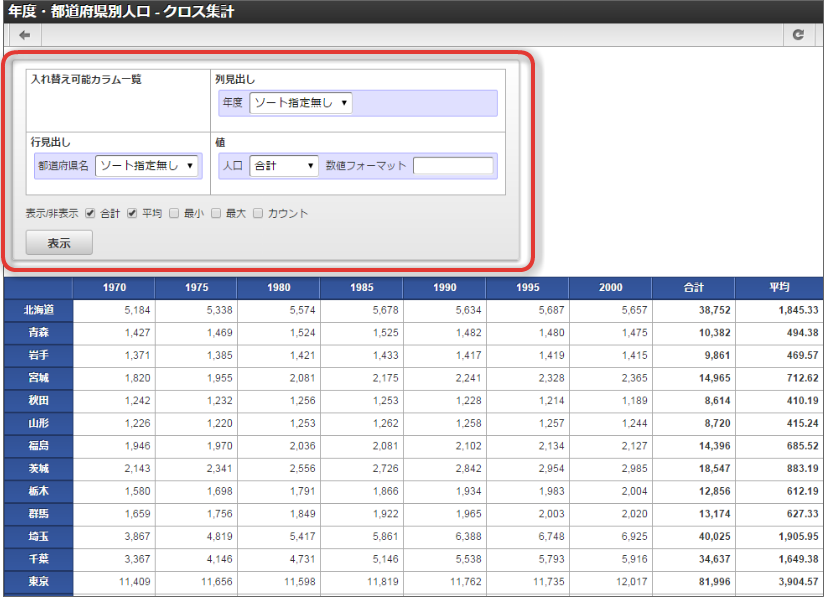
Task: Click the 1970 column header
Action: coord(114,287)
